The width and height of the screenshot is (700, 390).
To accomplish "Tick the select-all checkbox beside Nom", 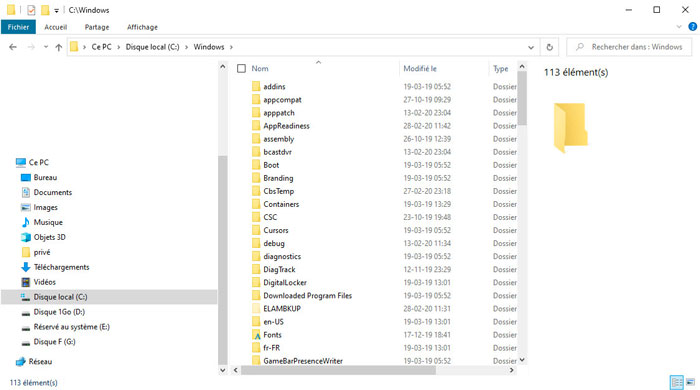I will coord(242,68).
